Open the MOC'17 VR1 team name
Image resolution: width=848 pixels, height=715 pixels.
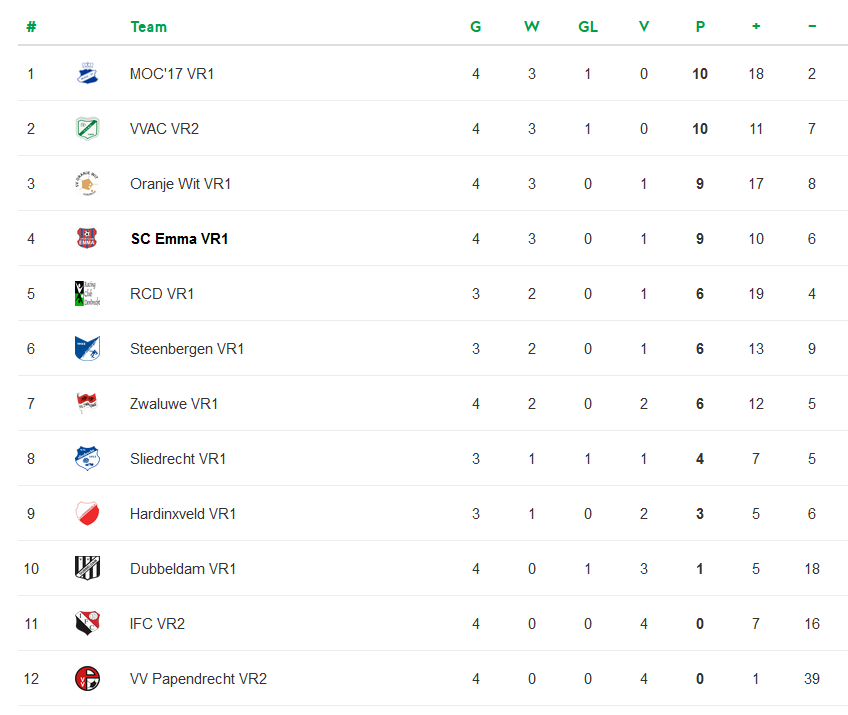point(172,74)
